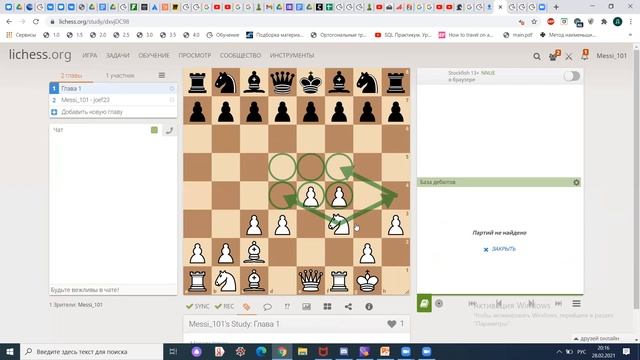The image size is (640, 360).
Task: Open the ЗАДАЧИ menu
Action: click(x=118, y=55)
